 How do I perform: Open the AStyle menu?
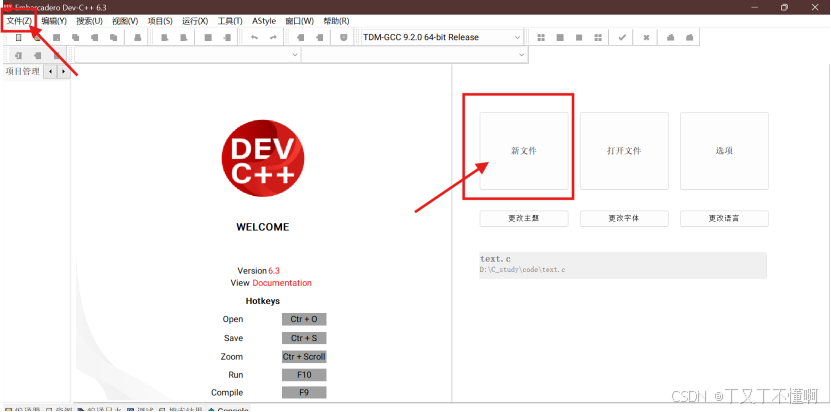[264, 21]
